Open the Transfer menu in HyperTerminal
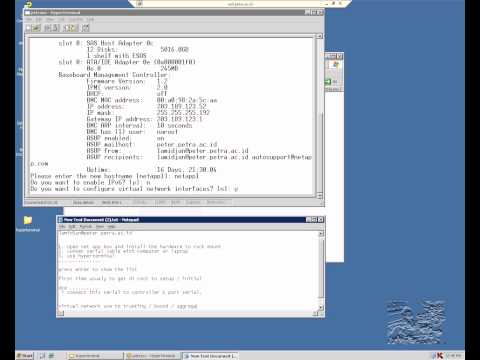Image resolution: width=480 pixels, height=360 pixels. 76,20
